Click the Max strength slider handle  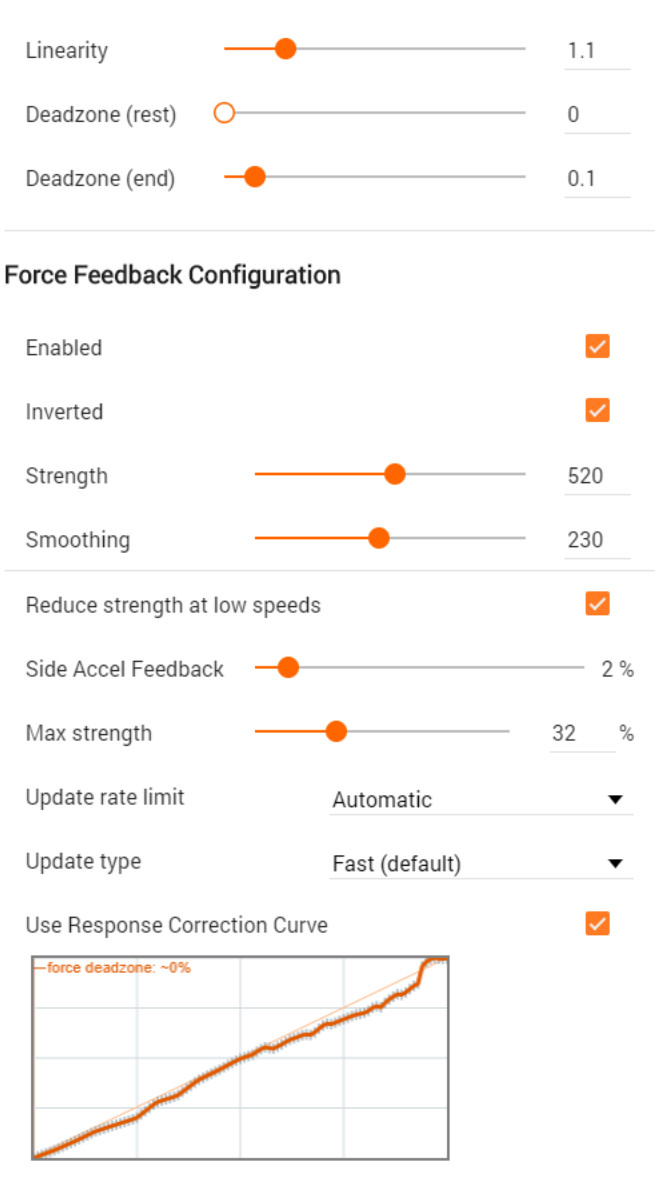coord(336,732)
